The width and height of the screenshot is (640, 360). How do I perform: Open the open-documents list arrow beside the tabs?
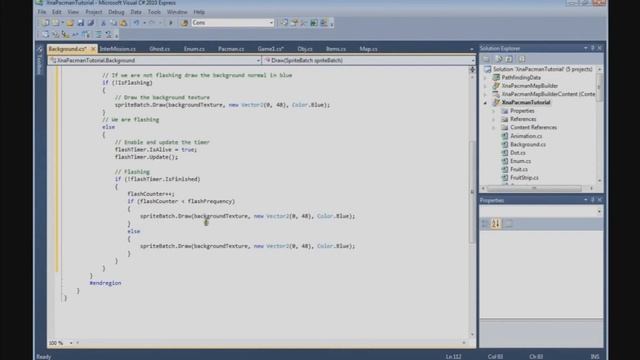coord(471,49)
